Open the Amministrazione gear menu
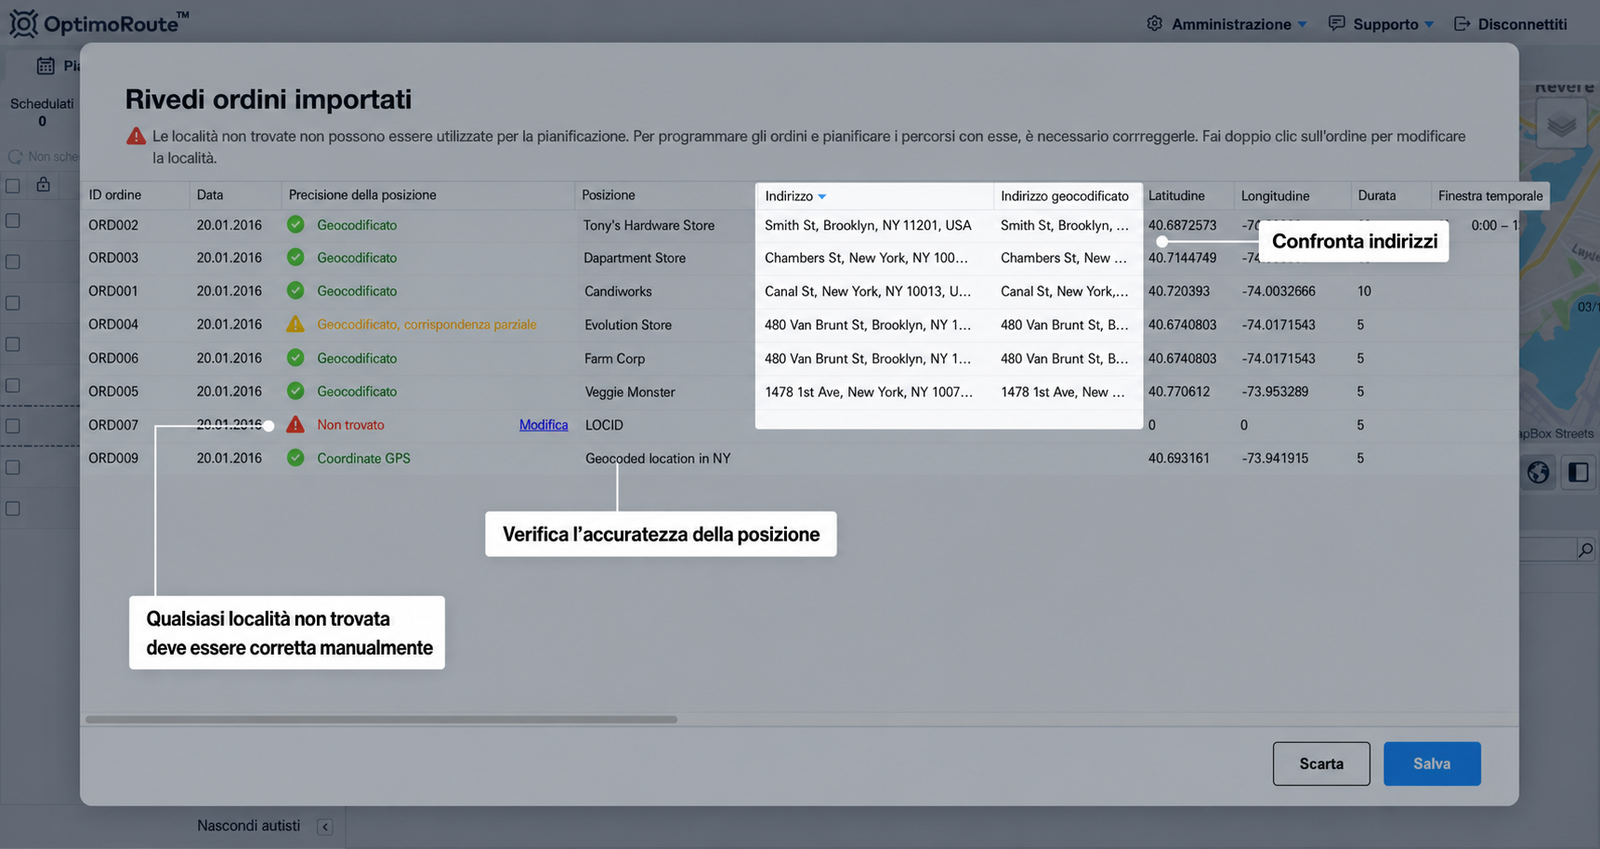 point(1154,23)
